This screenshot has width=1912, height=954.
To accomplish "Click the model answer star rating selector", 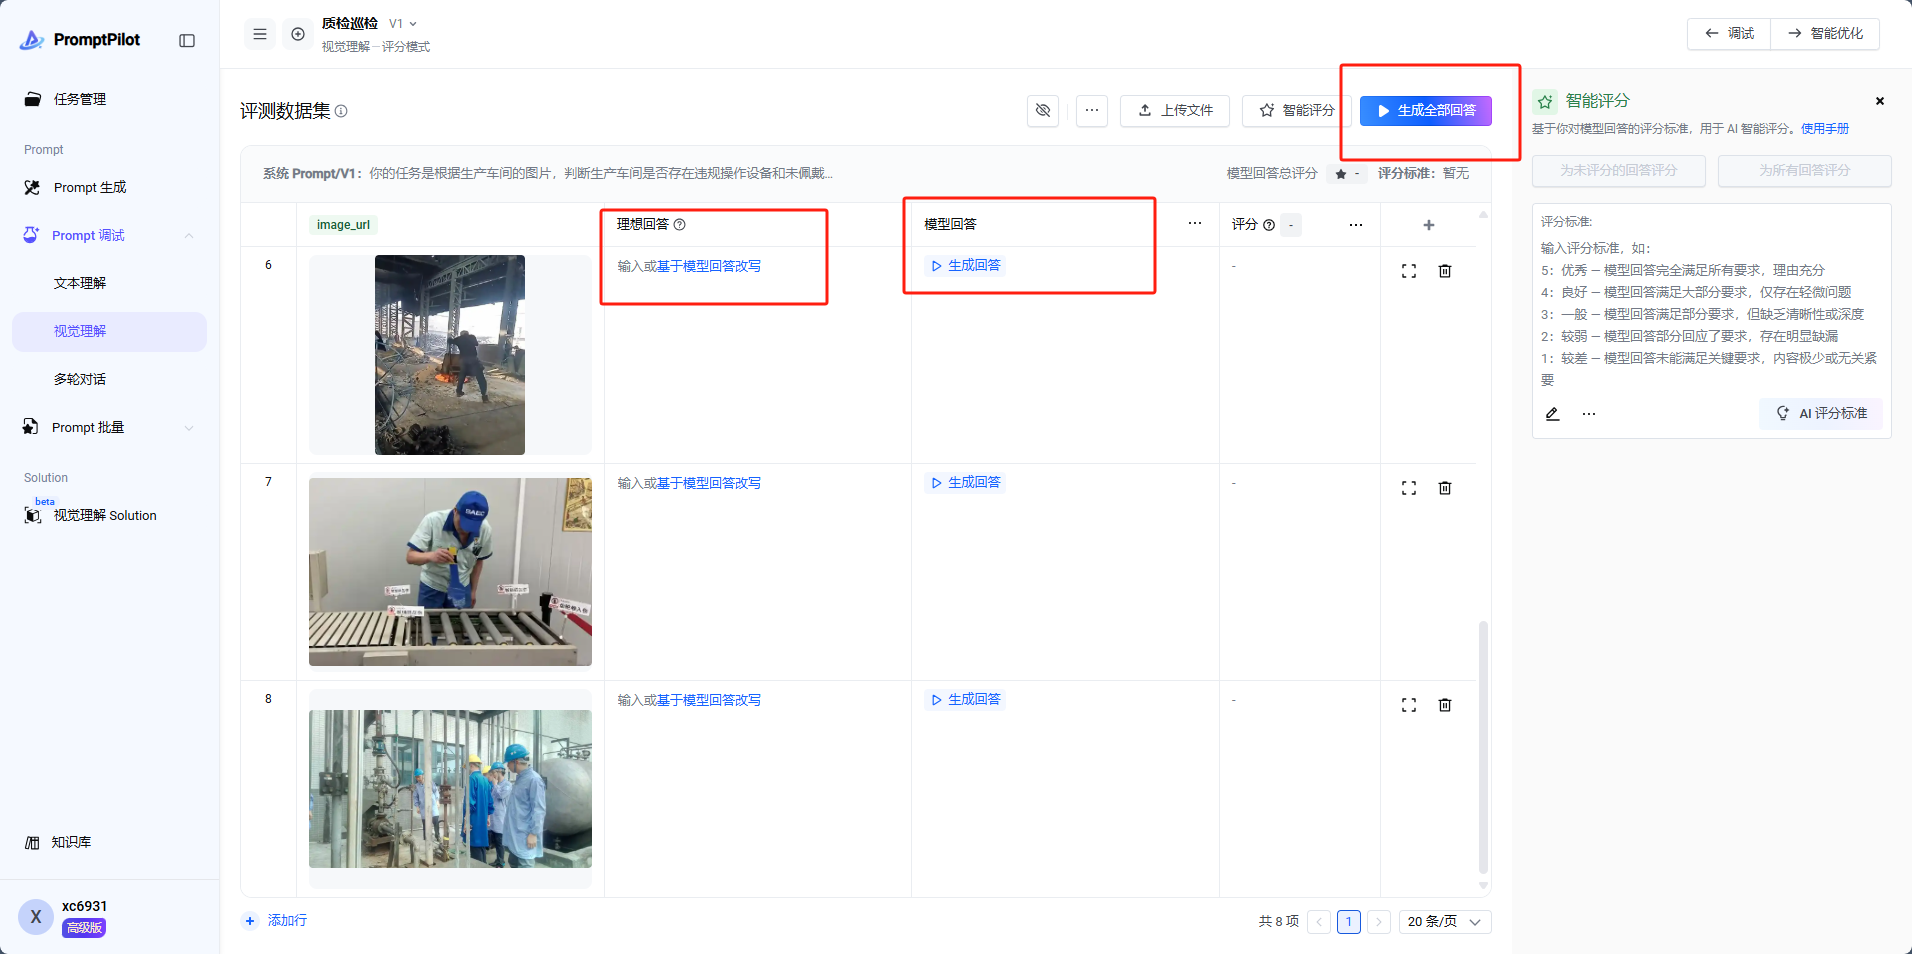I will coord(1347,174).
